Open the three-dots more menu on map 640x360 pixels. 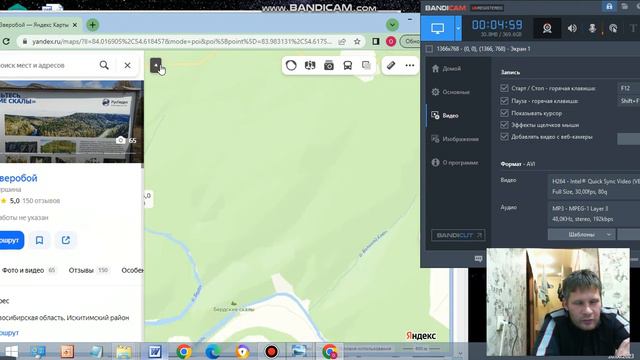click(409, 65)
